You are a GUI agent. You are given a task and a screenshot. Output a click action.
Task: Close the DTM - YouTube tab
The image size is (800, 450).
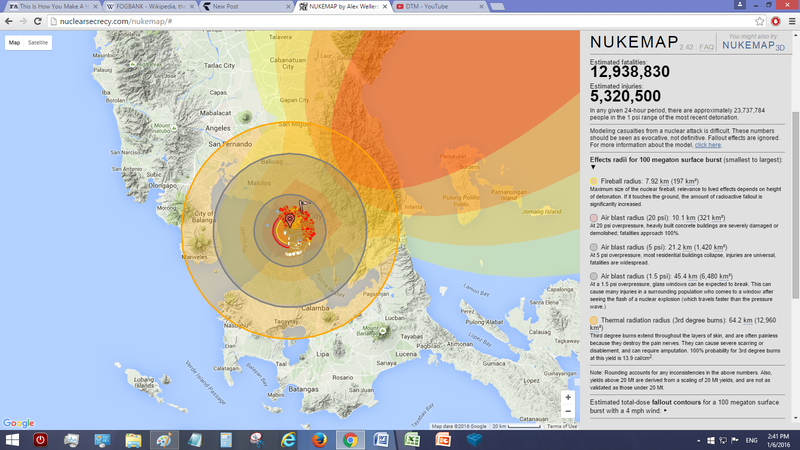click(481, 7)
